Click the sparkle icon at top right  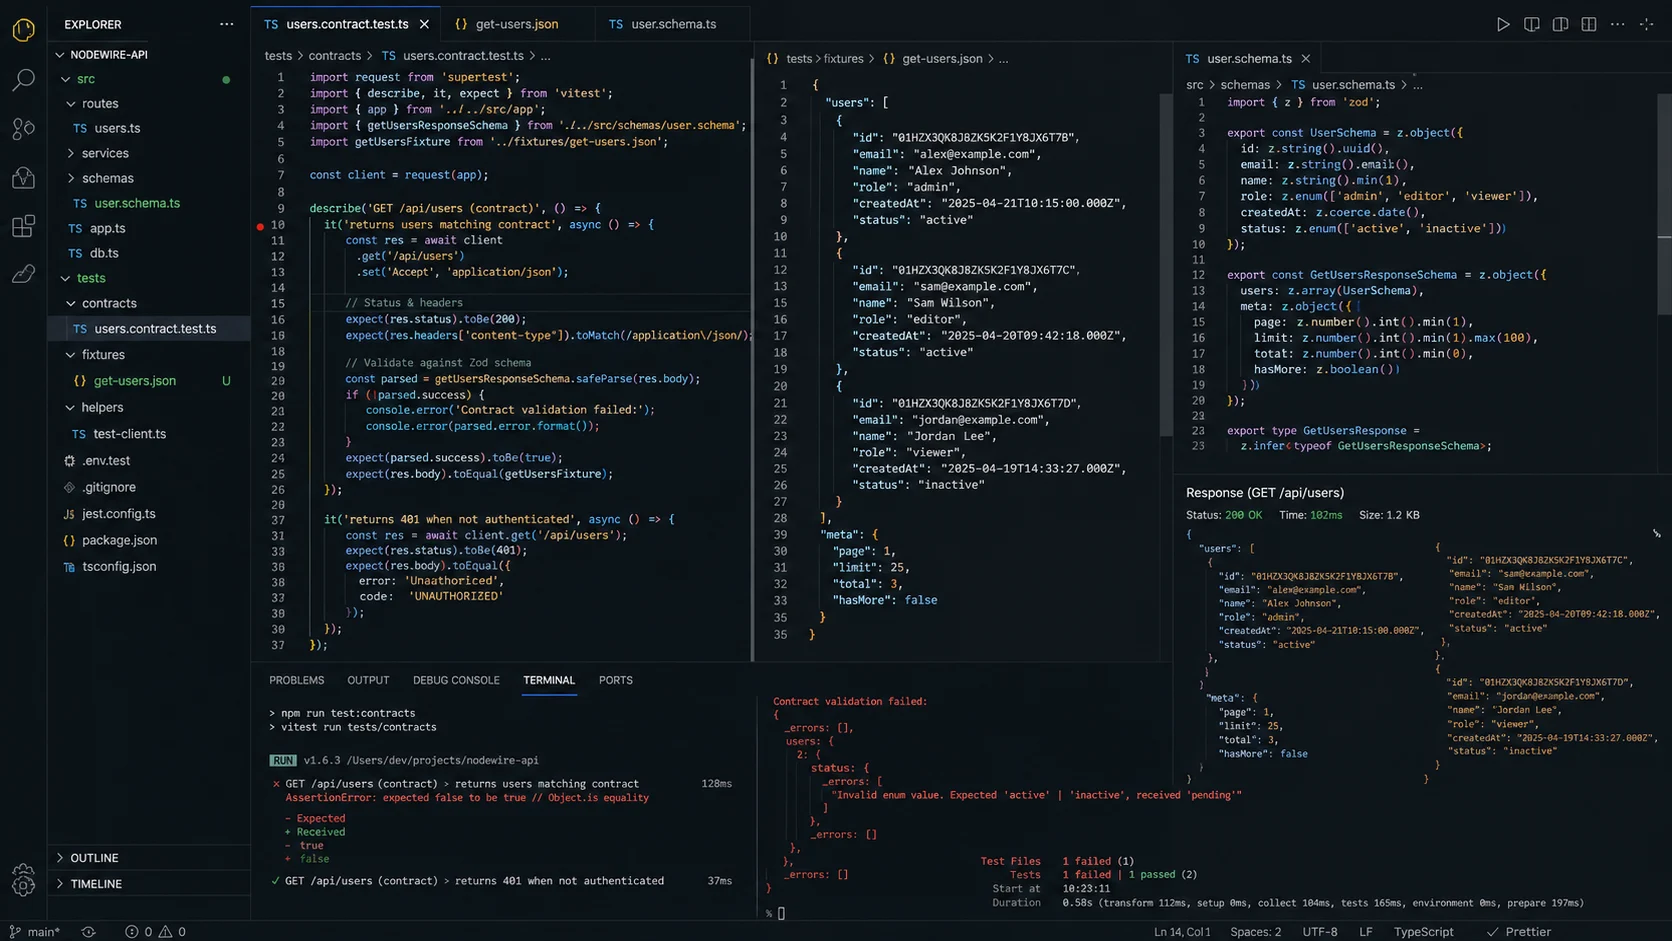[x=1646, y=24]
